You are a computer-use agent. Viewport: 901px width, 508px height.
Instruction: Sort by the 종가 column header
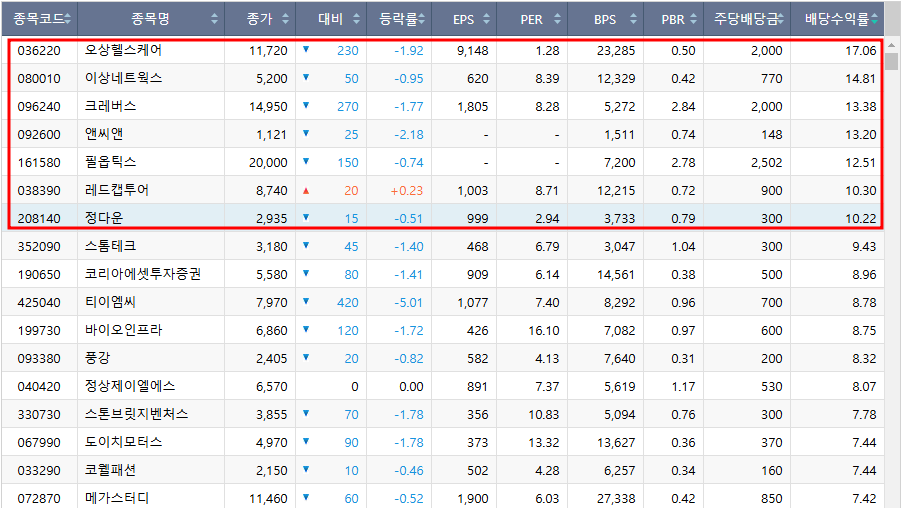260,19
